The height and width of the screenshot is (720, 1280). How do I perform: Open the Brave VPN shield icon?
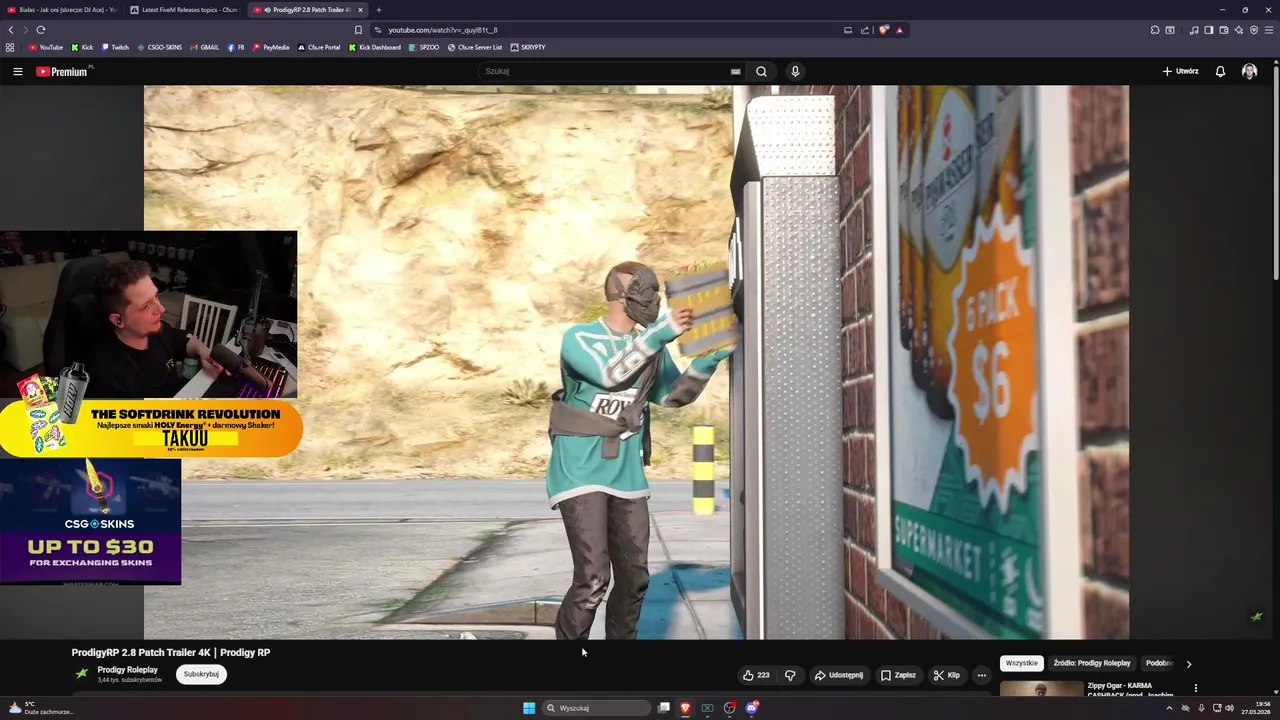click(1254, 30)
